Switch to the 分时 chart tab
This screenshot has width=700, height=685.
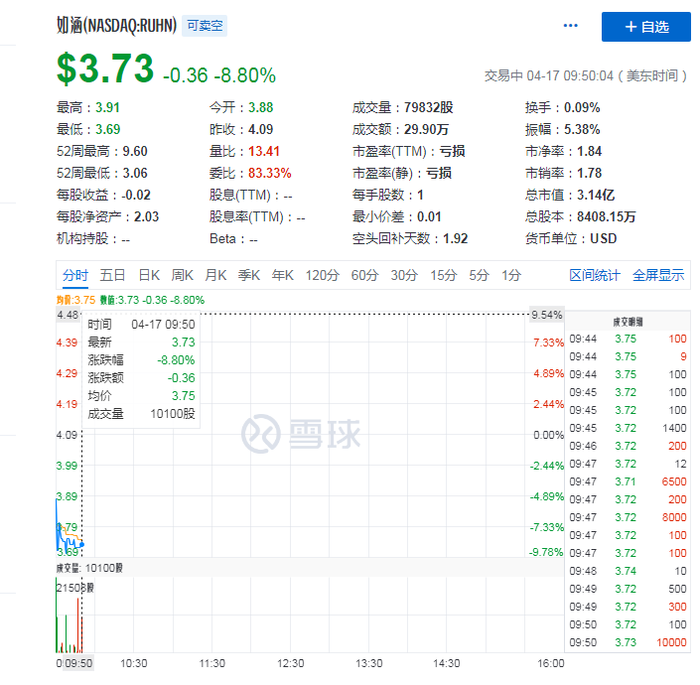[x=75, y=275]
